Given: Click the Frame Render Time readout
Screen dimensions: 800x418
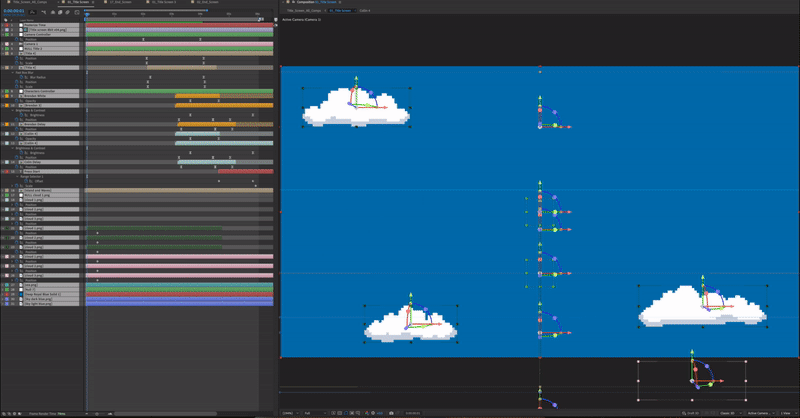Looking at the screenshot, I should (x=47, y=413).
